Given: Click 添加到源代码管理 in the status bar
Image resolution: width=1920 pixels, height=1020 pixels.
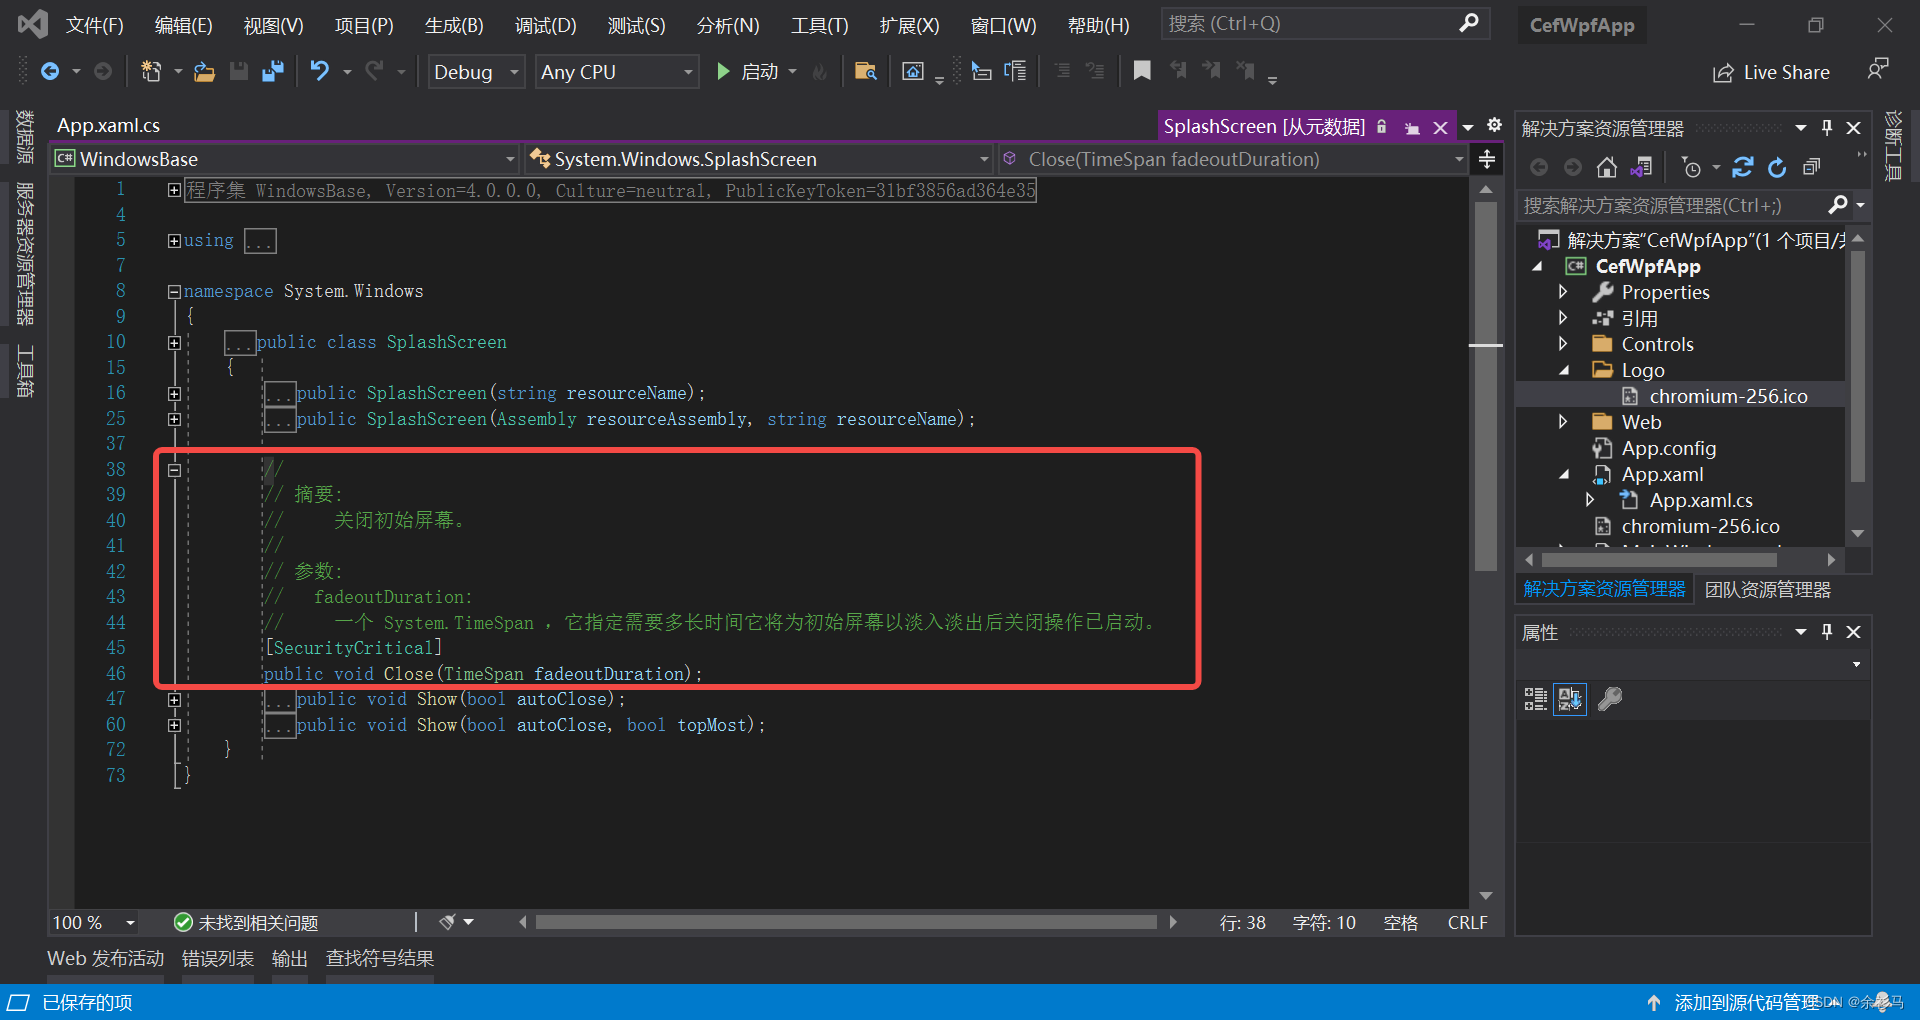Looking at the screenshot, I should [1748, 1002].
